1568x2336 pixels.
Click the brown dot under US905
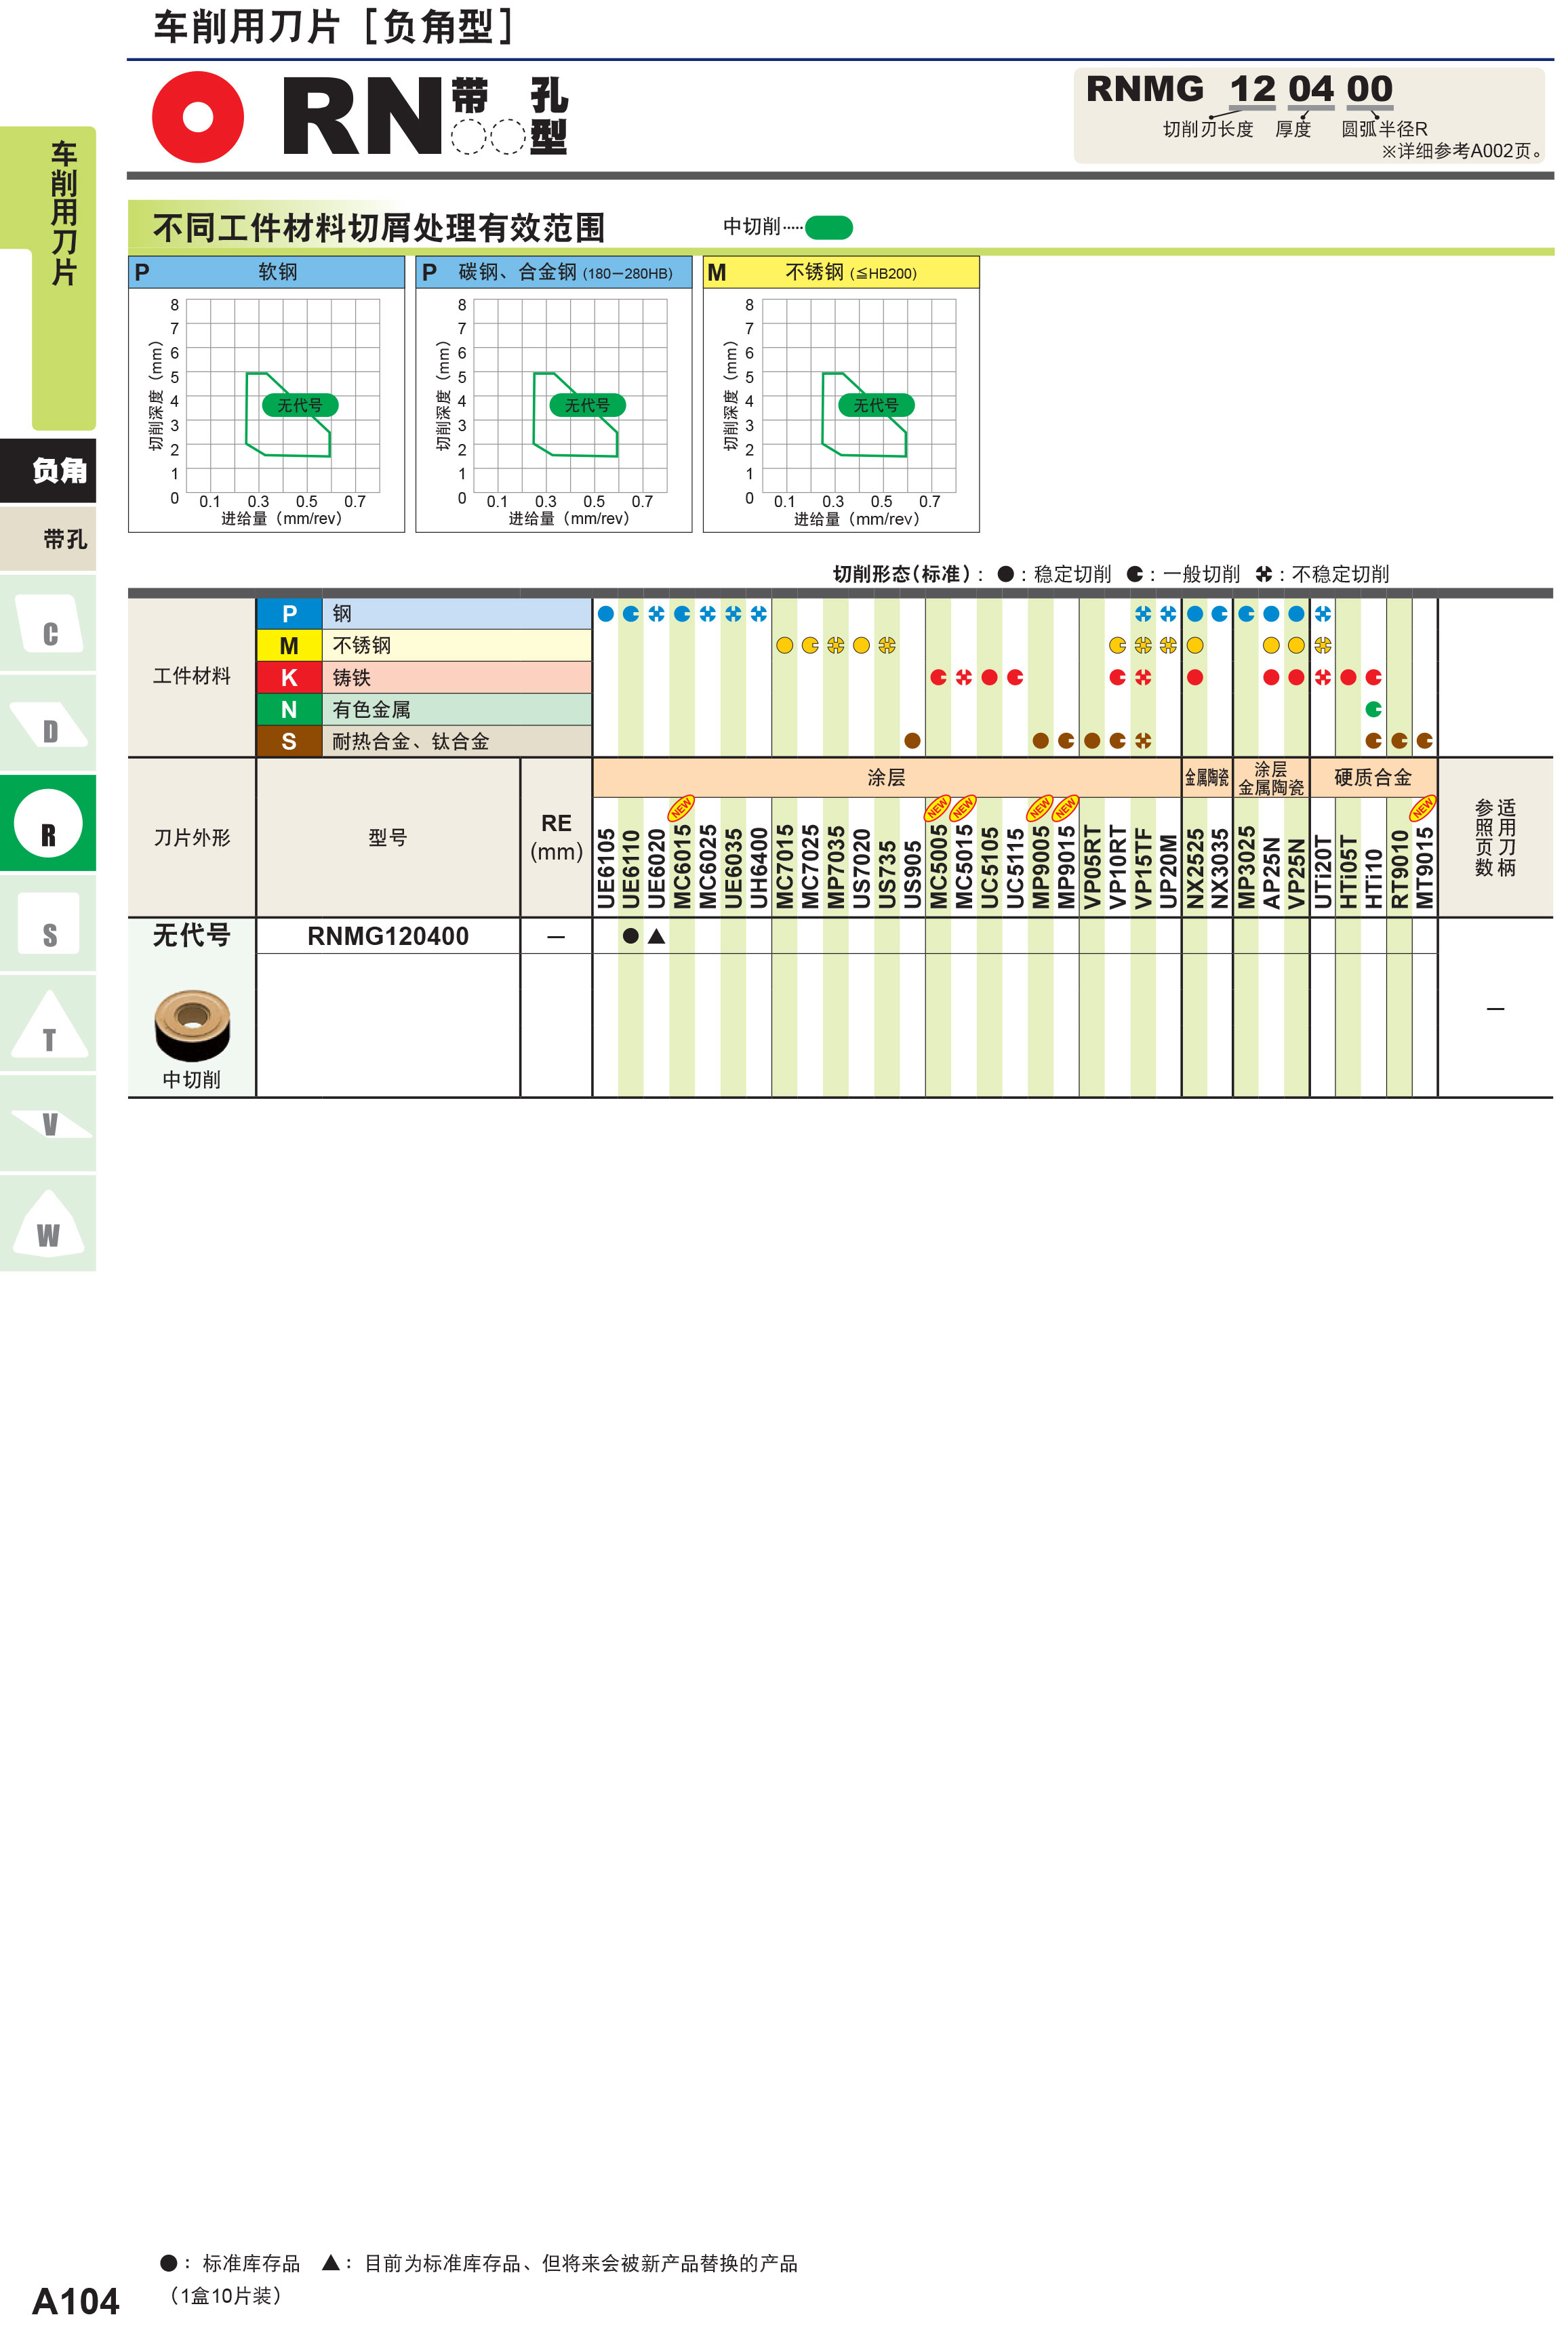(x=912, y=741)
